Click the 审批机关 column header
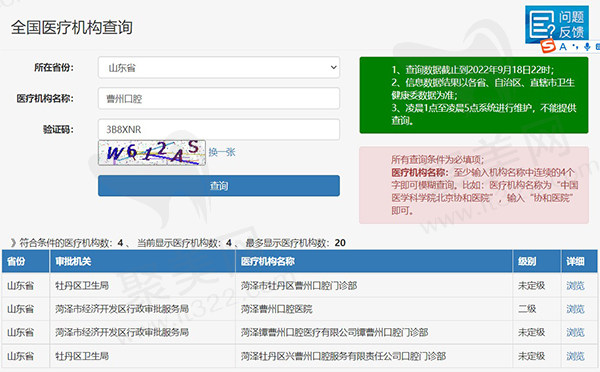The image size is (600, 372). pyautogui.click(x=142, y=261)
